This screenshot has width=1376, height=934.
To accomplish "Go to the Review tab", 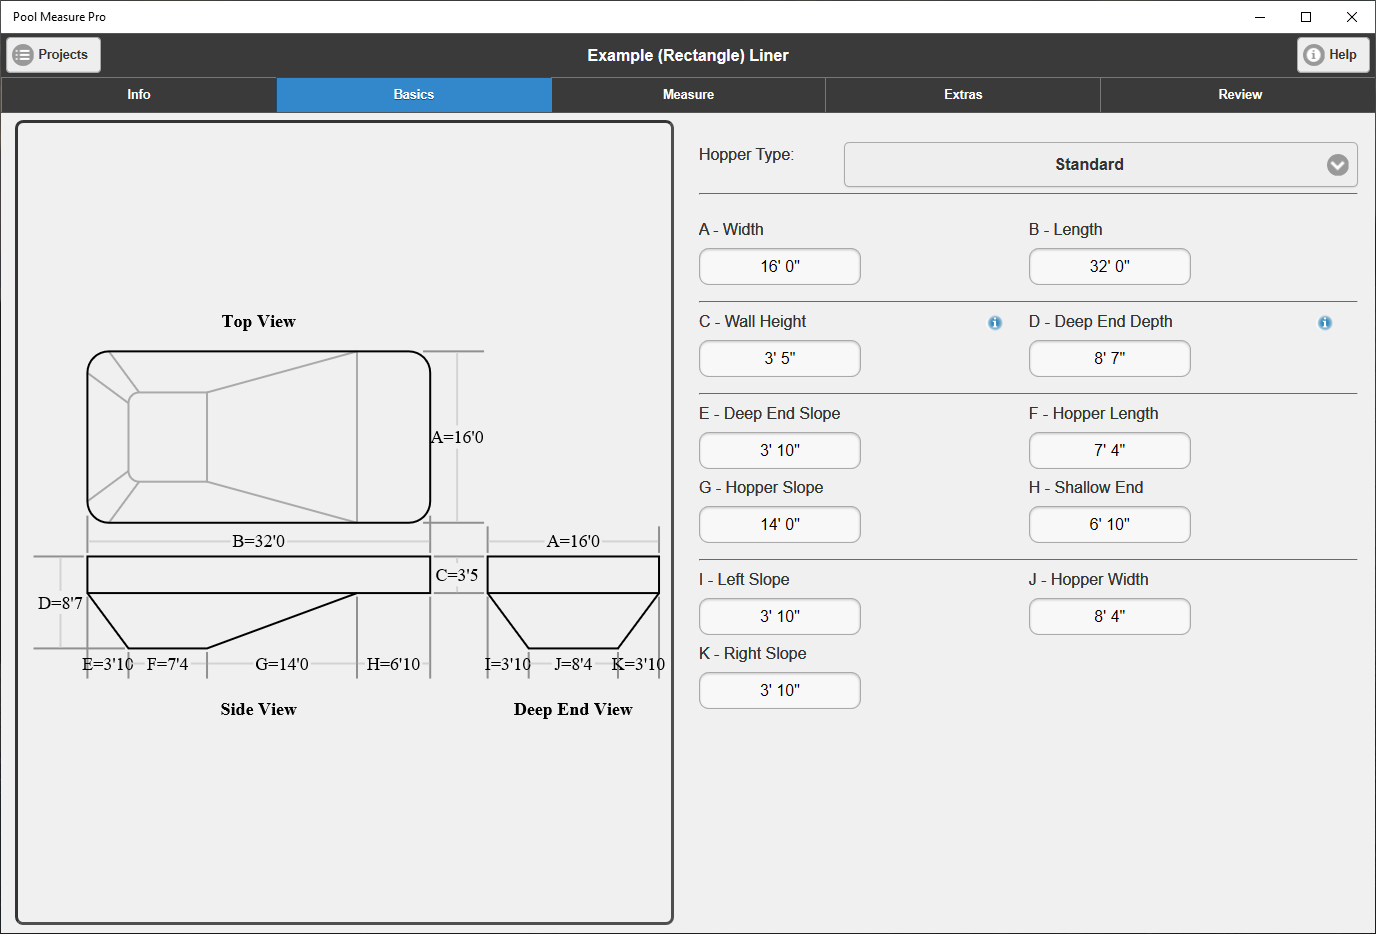I will (1239, 95).
